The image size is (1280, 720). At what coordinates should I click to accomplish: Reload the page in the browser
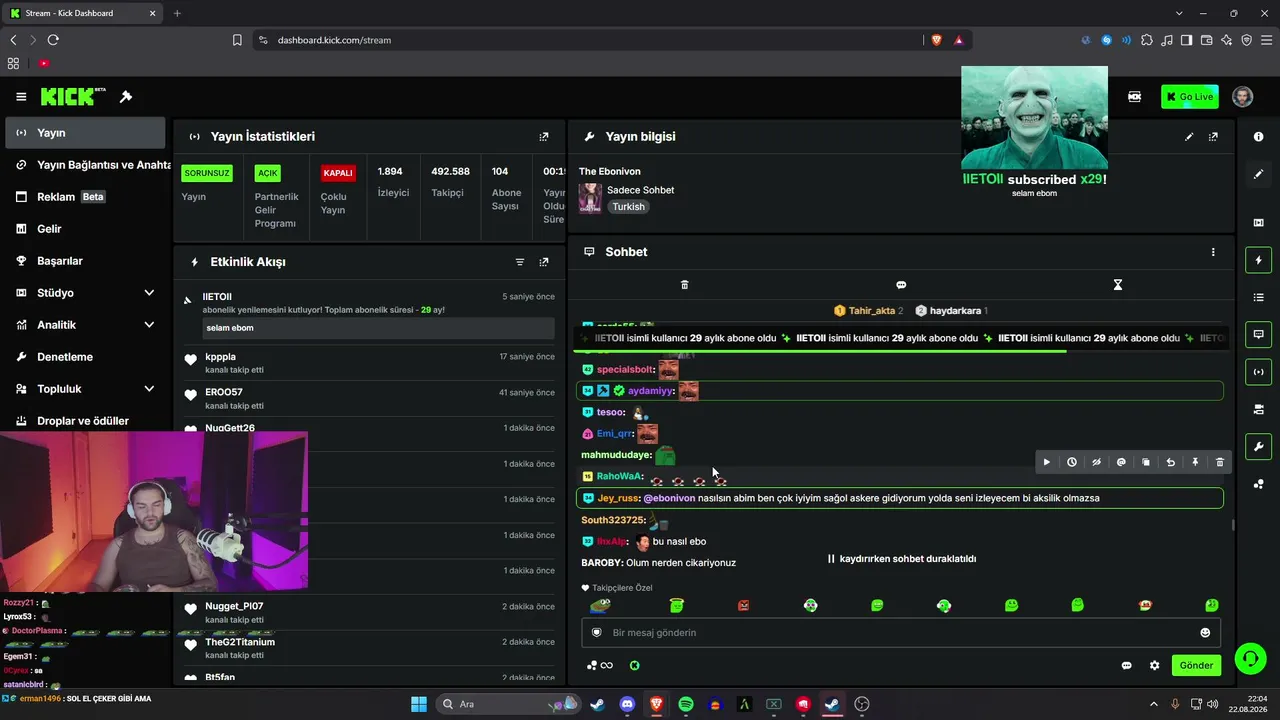(53, 40)
